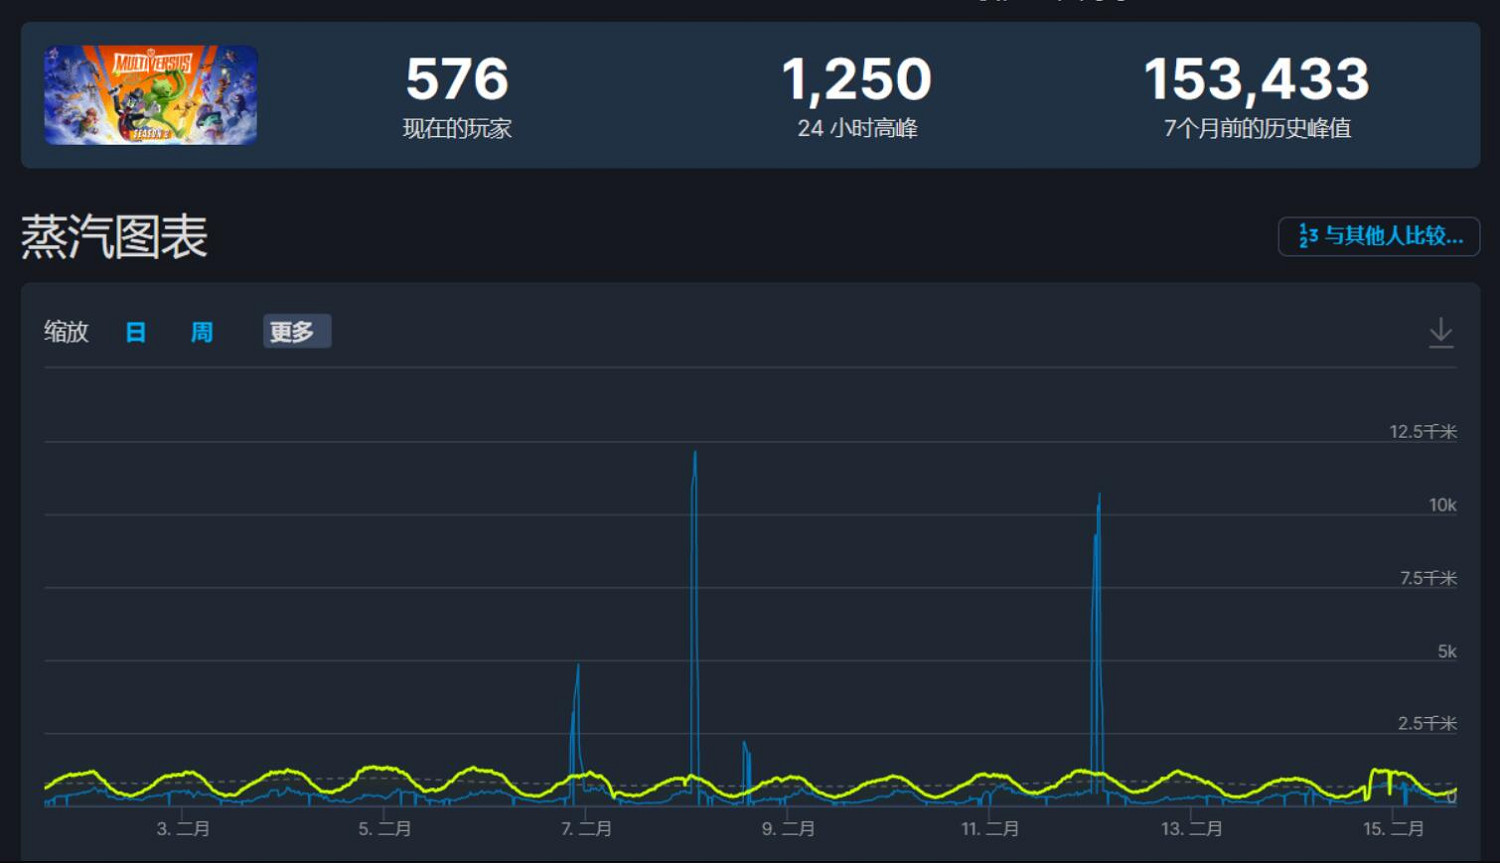Screen dimensions: 1500x863
Task: Click the MultiVersus game thumbnail
Action: click(150, 95)
